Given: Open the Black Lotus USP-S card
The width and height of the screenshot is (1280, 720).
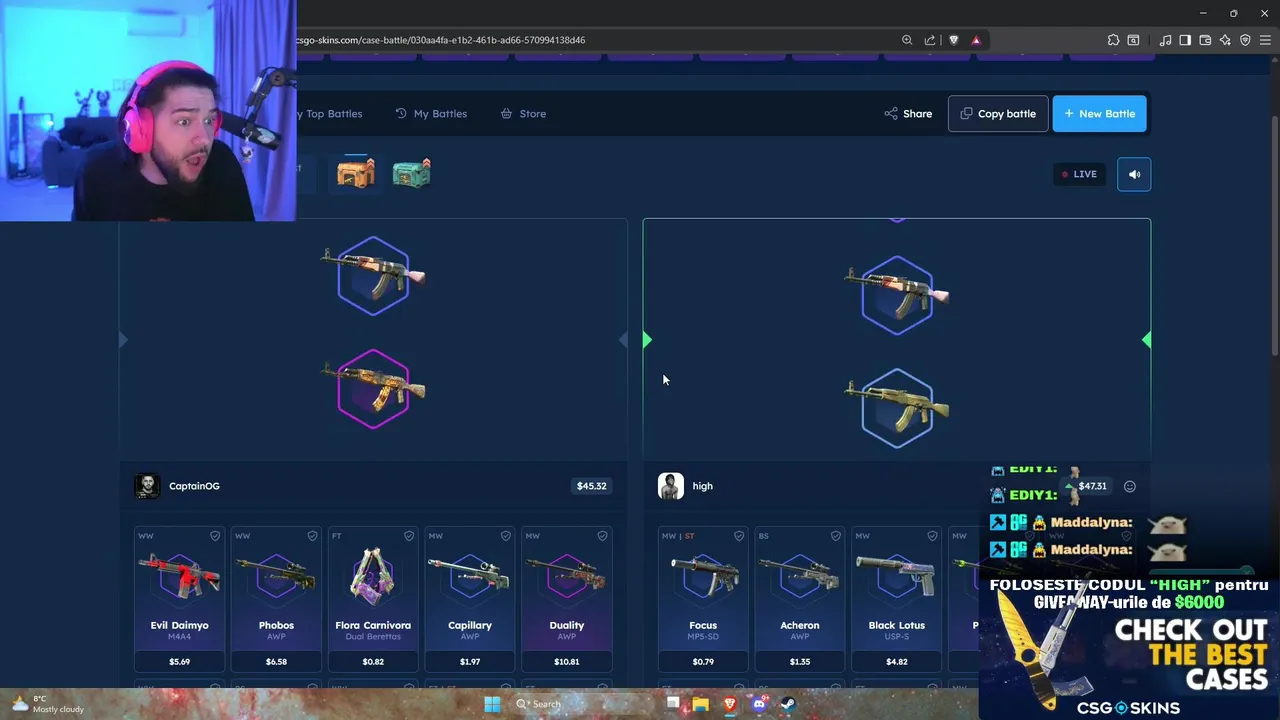Looking at the screenshot, I should pyautogui.click(x=897, y=599).
